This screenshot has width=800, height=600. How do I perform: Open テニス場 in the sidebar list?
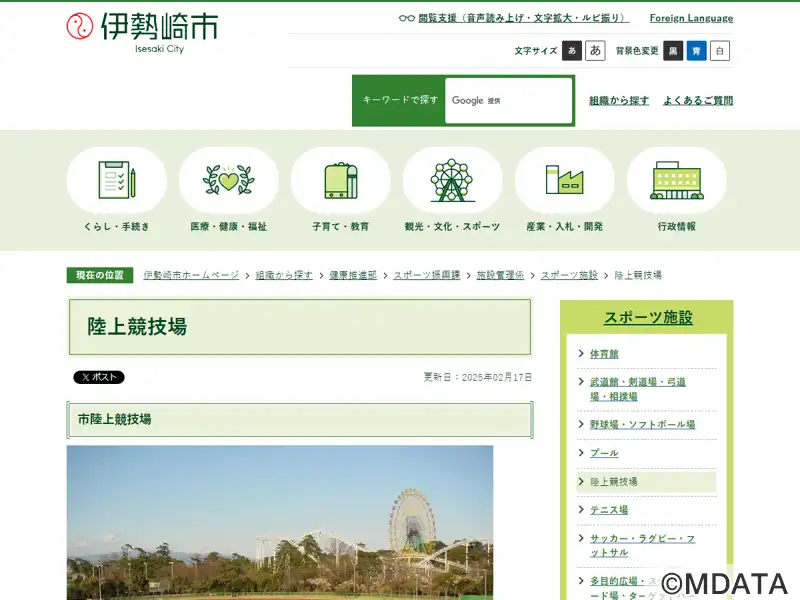(x=609, y=510)
